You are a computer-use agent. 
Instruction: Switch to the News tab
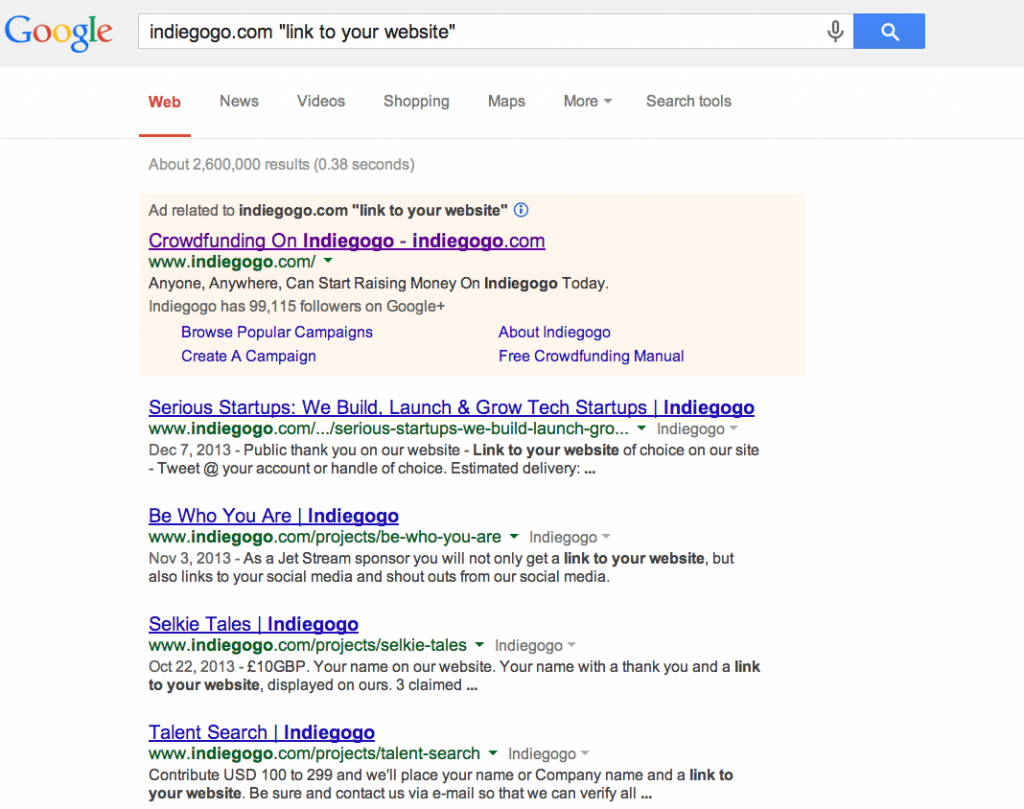point(239,101)
